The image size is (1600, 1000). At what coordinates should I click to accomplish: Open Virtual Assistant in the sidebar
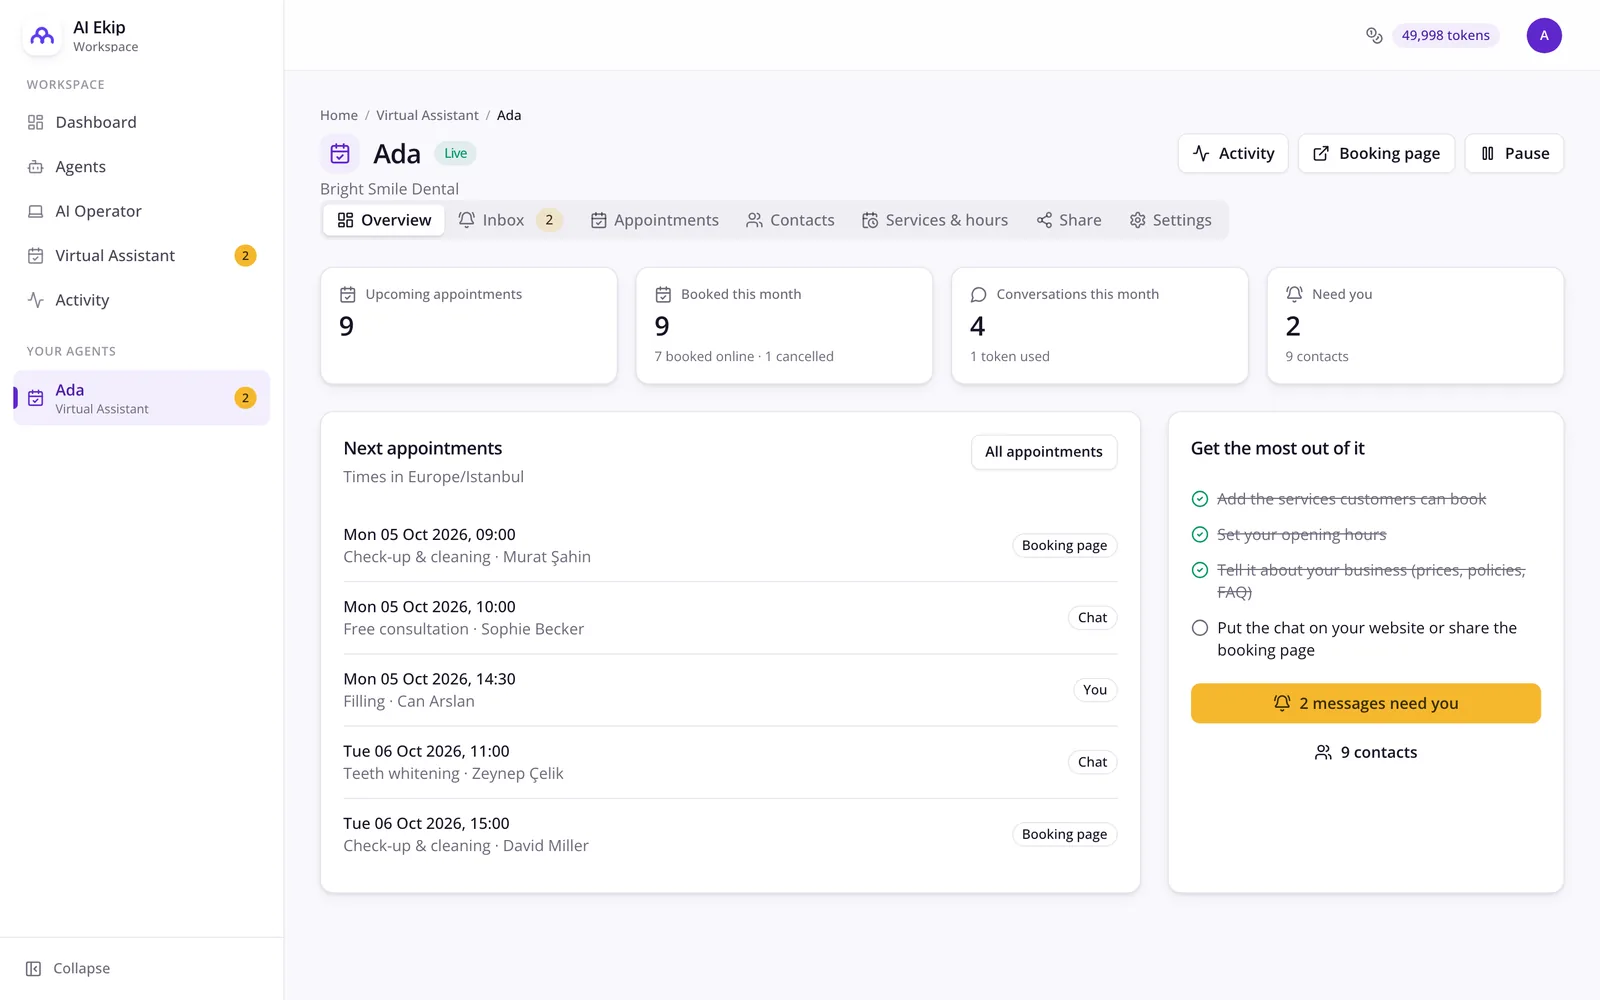click(142, 255)
